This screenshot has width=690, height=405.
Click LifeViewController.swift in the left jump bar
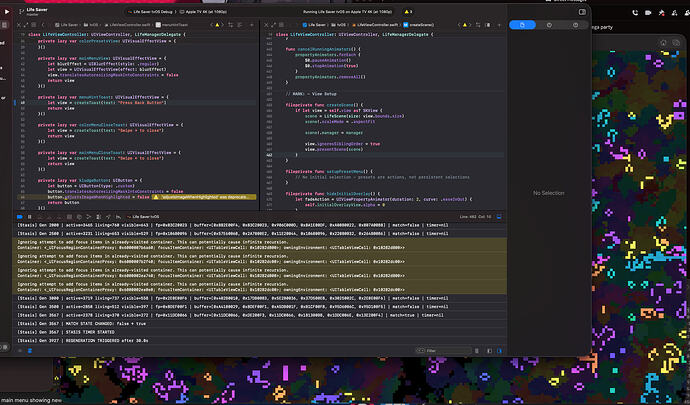tap(128, 25)
